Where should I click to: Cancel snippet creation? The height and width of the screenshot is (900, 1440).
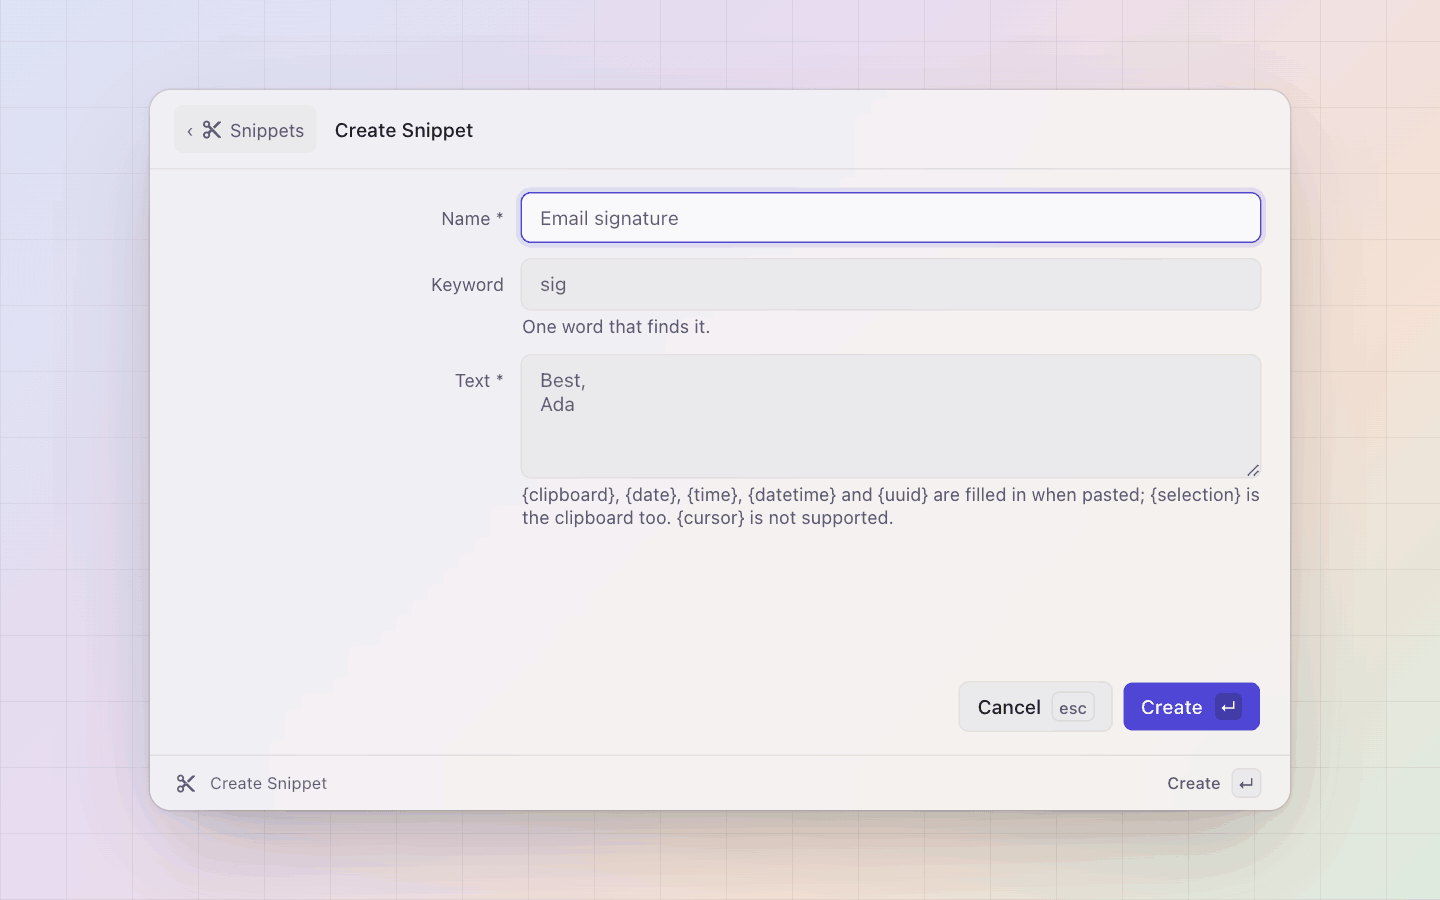click(1035, 707)
